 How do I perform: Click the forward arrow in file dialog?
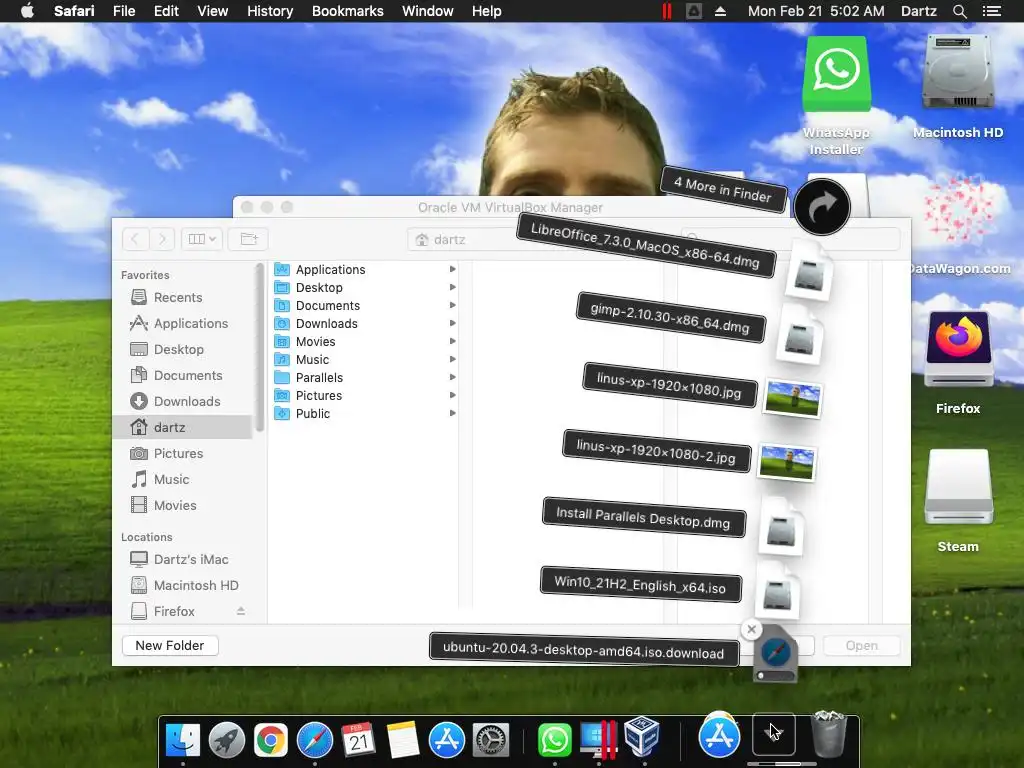tap(162, 239)
